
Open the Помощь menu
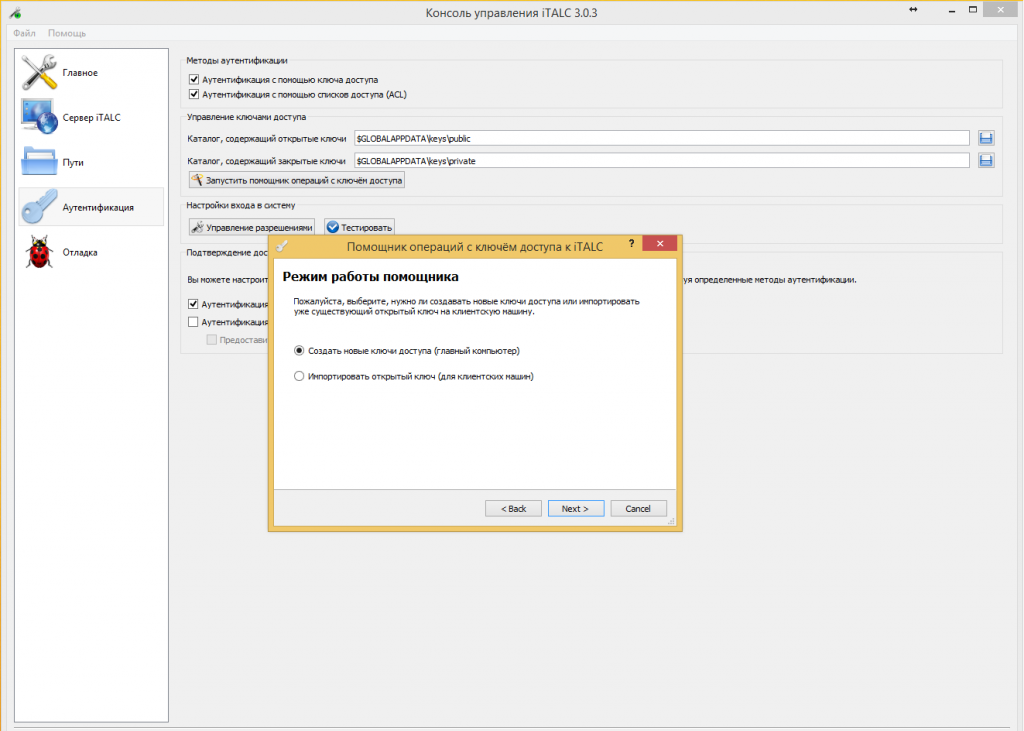pos(67,33)
